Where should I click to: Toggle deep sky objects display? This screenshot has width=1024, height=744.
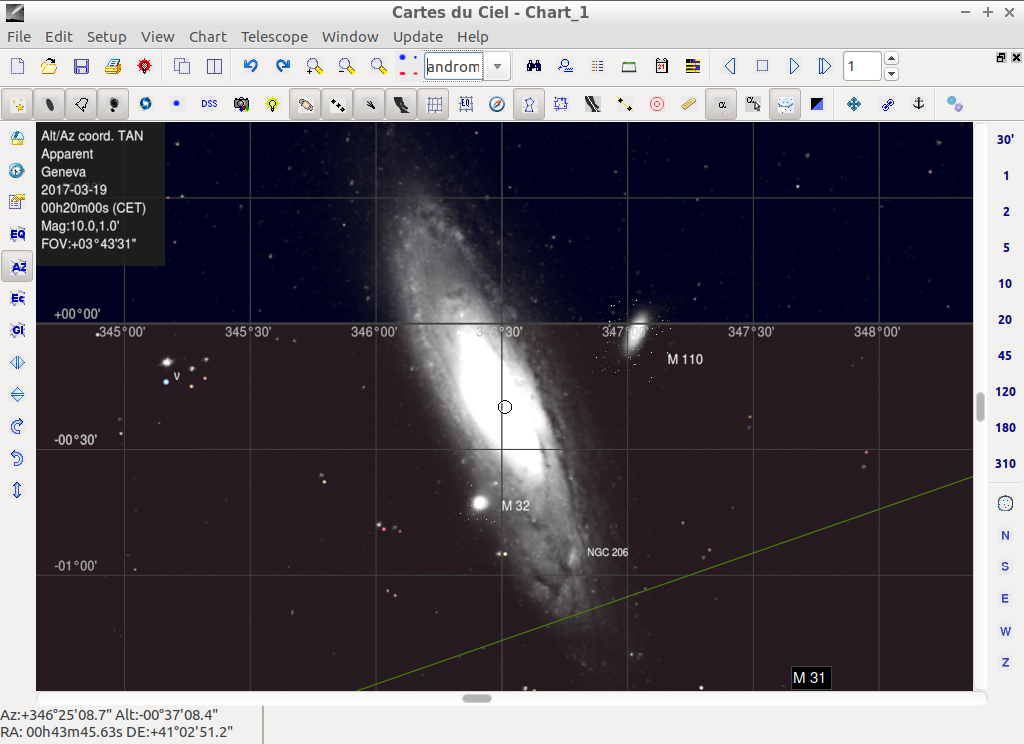[49, 104]
